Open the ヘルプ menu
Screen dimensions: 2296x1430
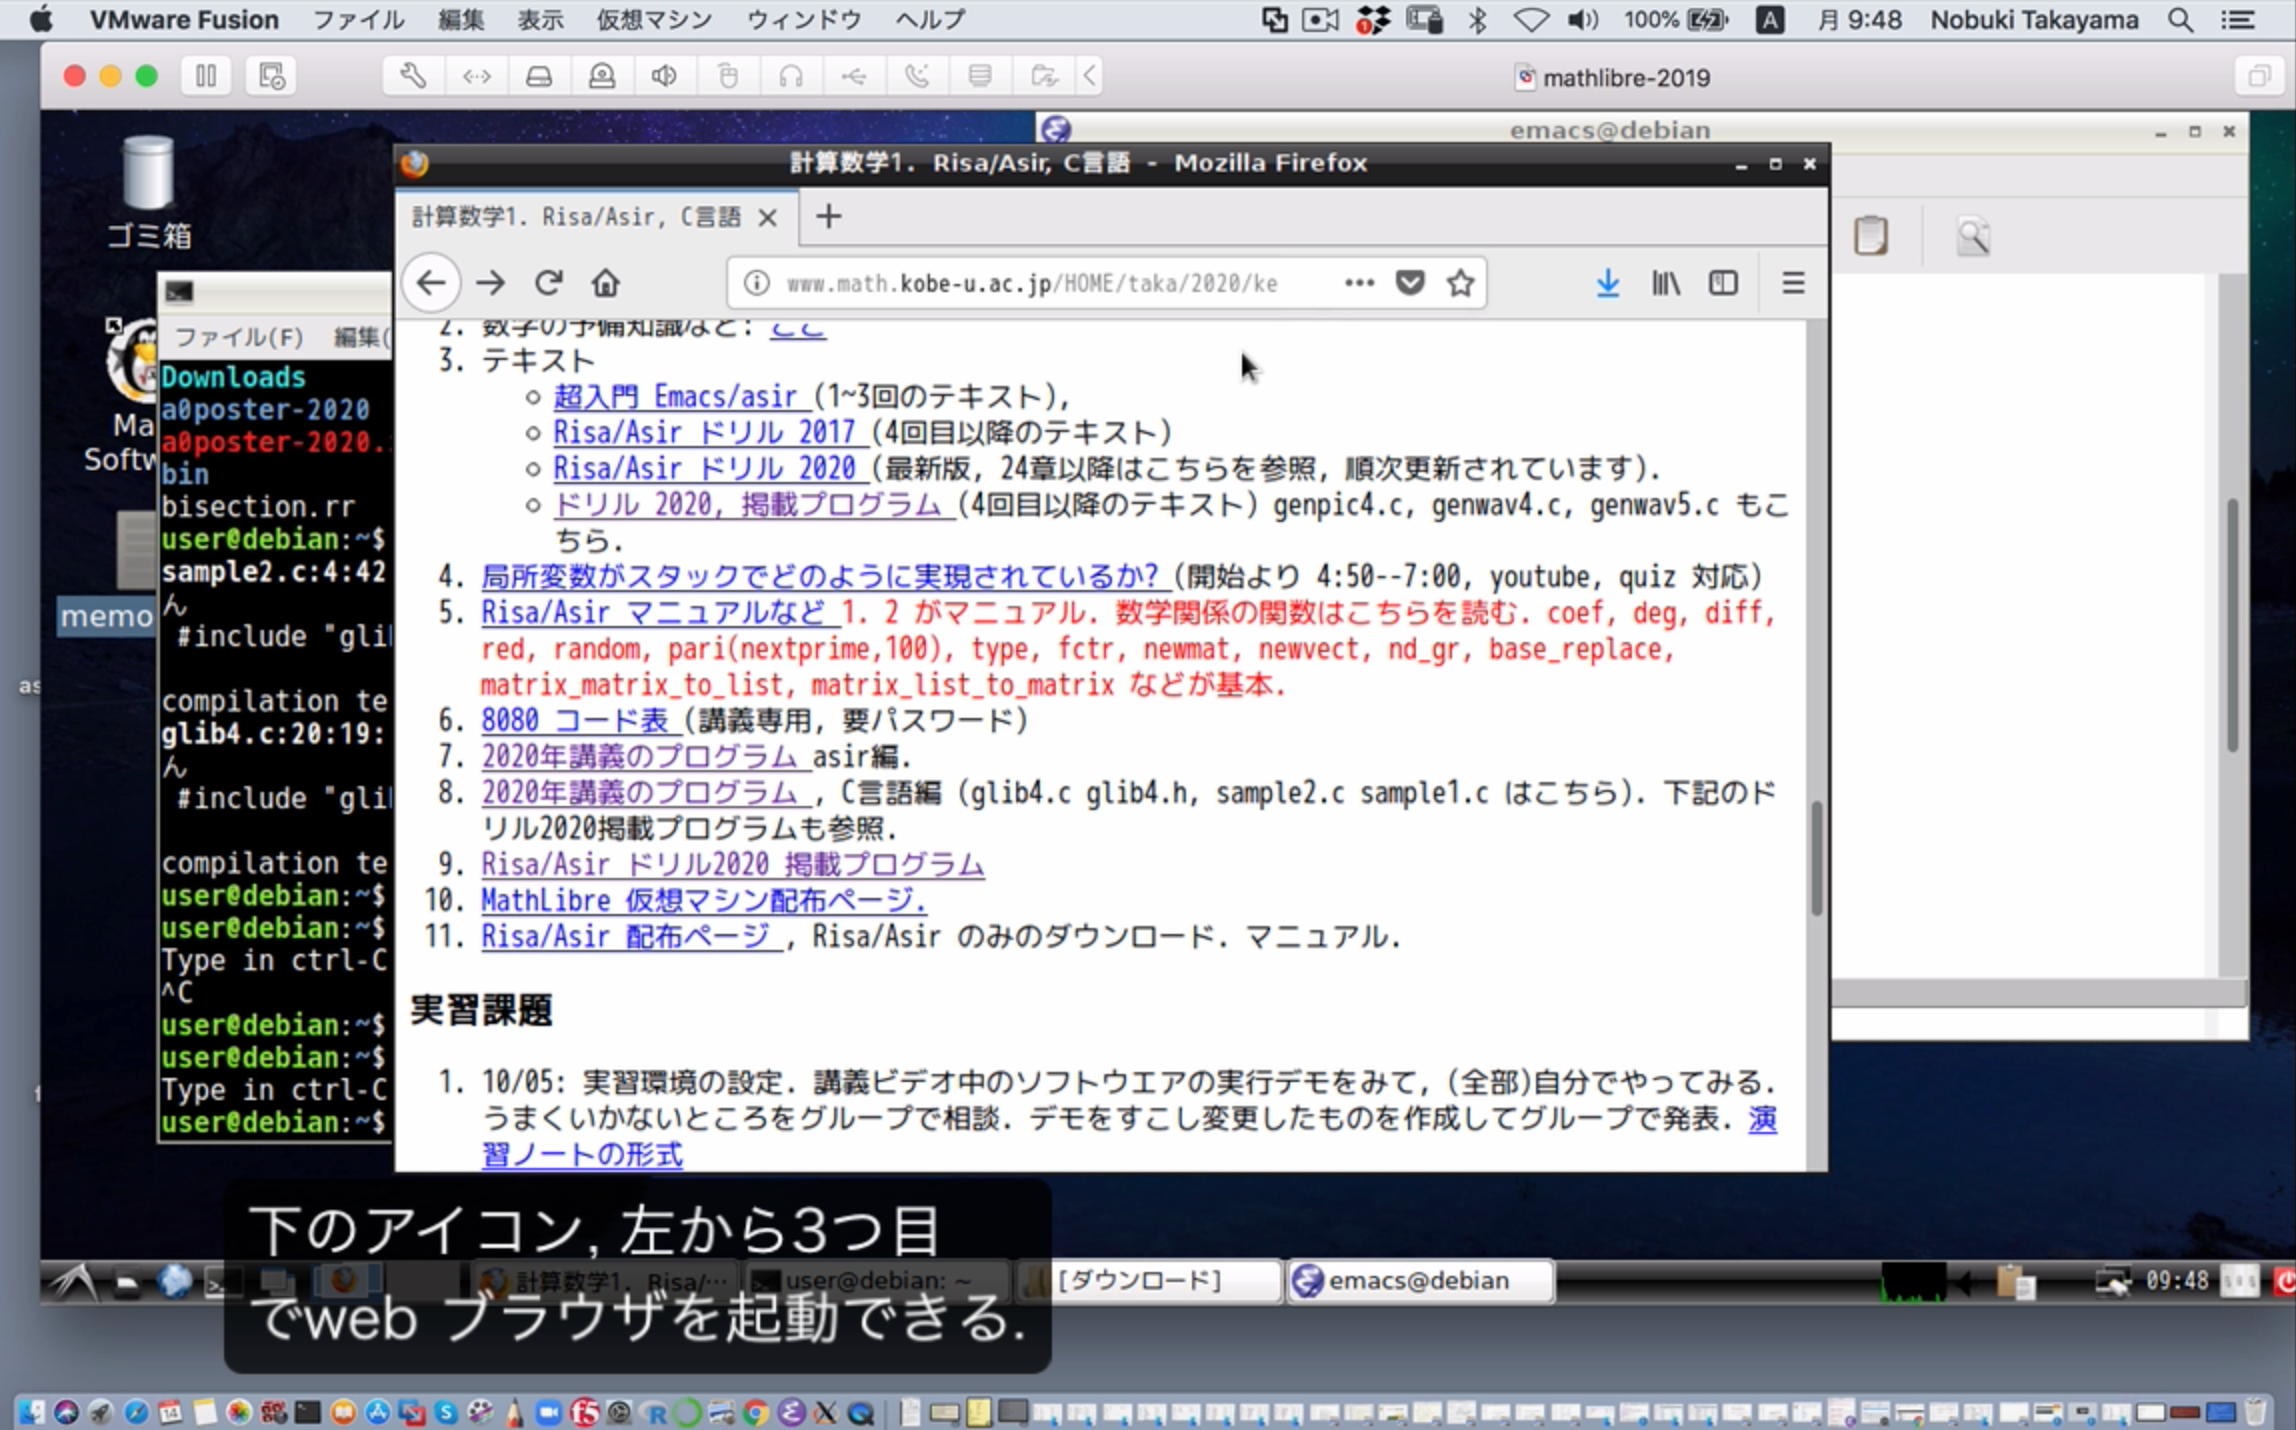tap(930, 20)
